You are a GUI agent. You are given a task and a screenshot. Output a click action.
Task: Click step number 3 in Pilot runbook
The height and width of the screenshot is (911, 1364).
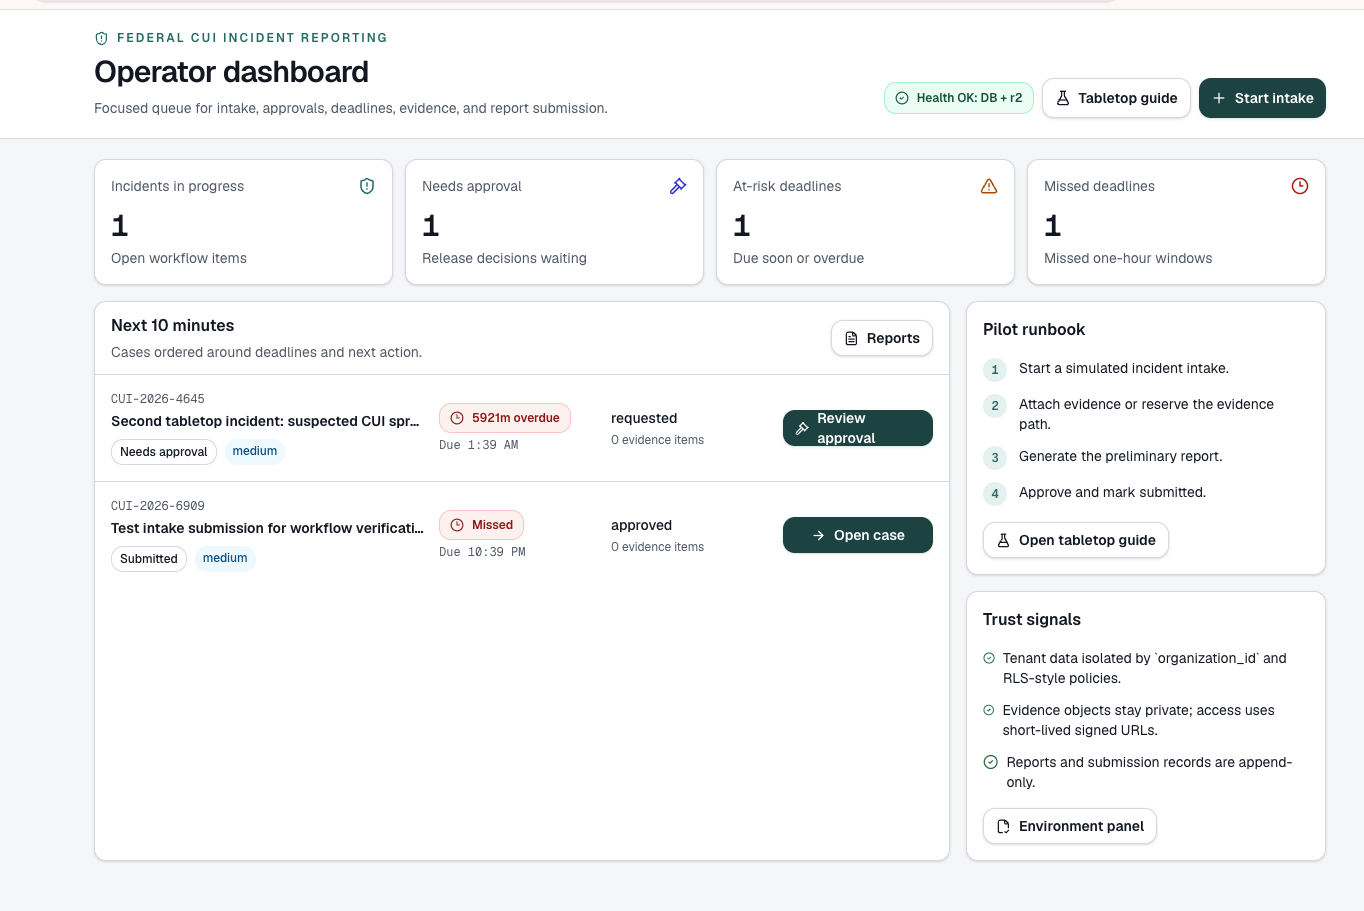(995, 458)
